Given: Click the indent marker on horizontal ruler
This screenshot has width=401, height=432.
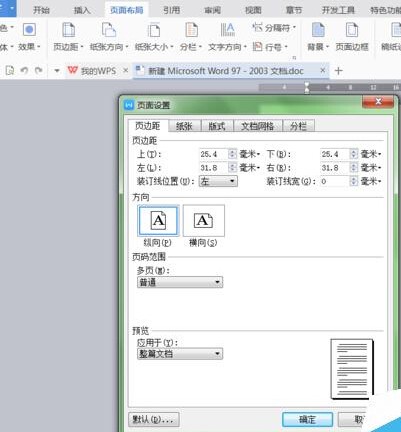Looking at the screenshot, I should (x=307, y=88).
